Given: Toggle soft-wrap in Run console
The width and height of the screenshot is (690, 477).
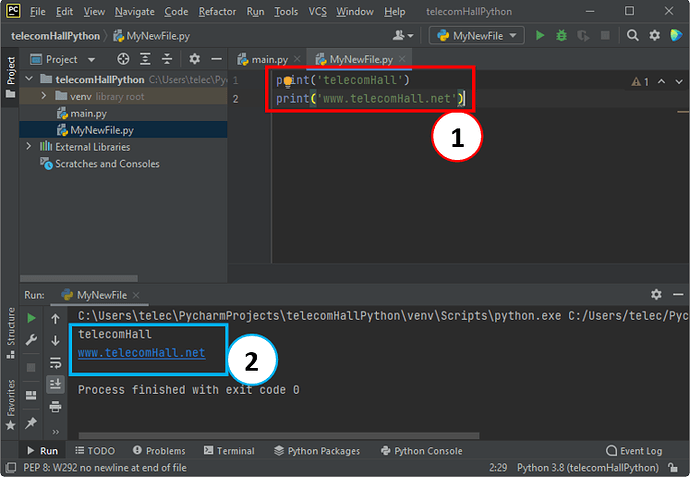Looking at the screenshot, I should pyautogui.click(x=55, y=363).
